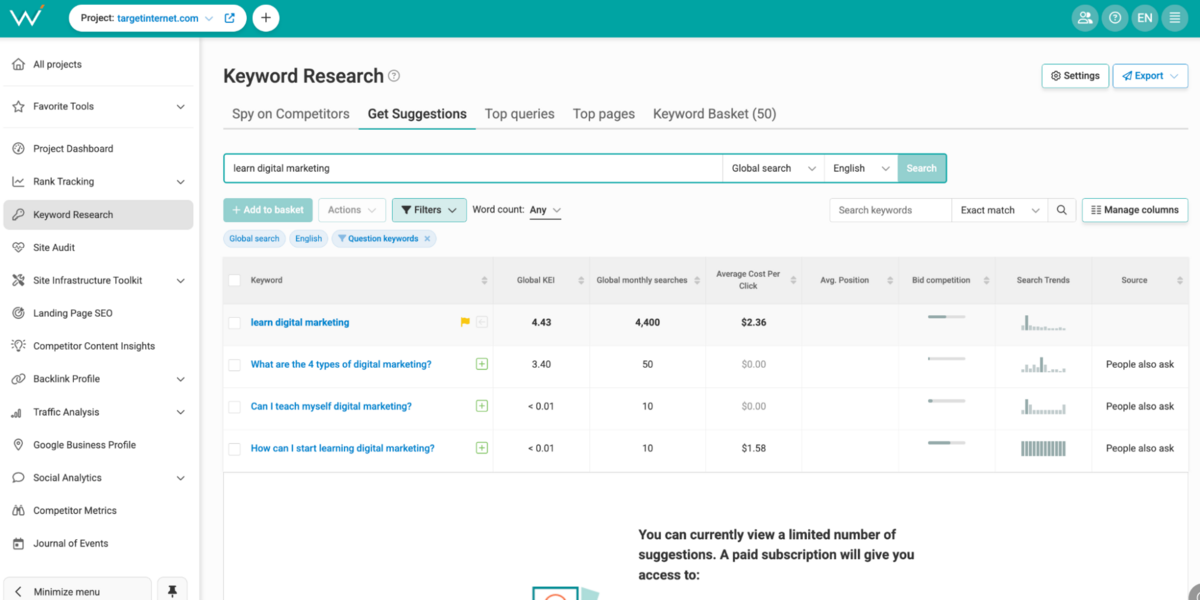The image size is (1200, 600).
Task: Expand Site Infrastructure Toolkit submenu
Action: click(x=181, y=281)
